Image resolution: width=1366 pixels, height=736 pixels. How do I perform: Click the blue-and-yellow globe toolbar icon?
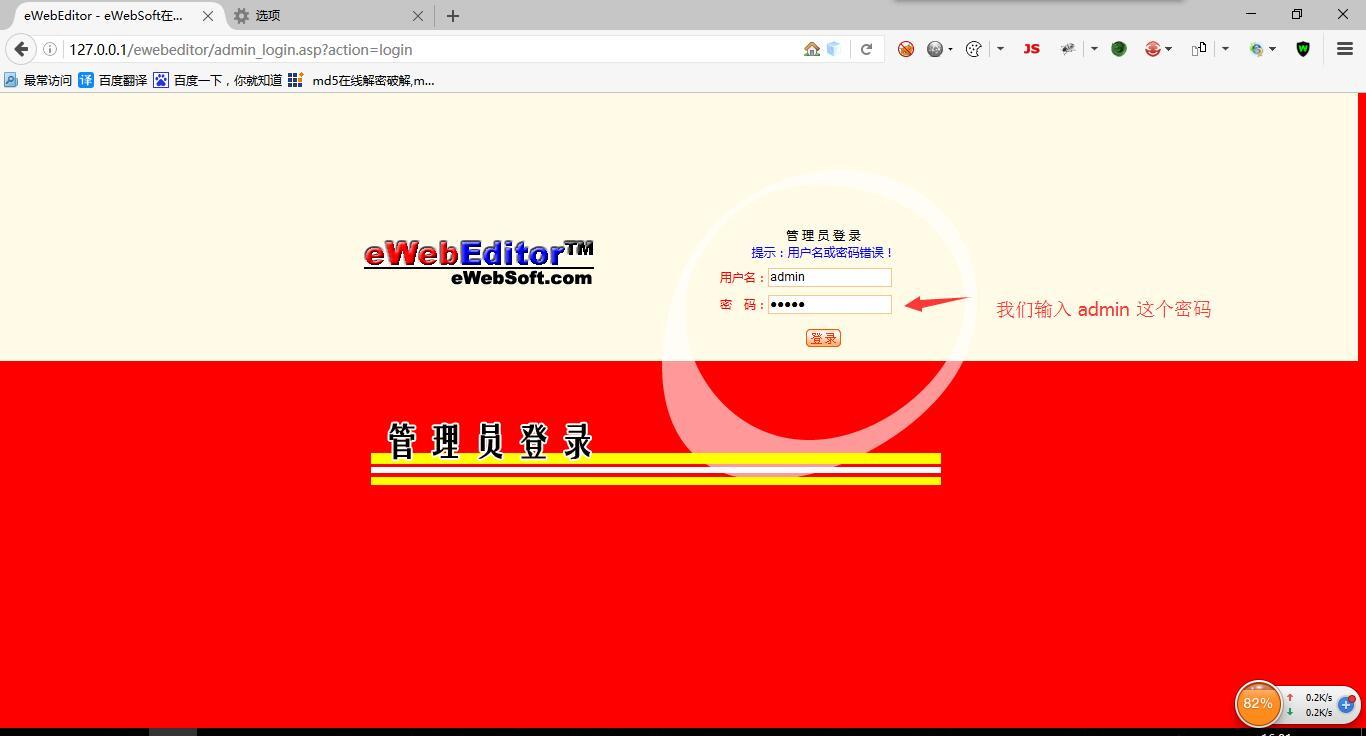coord(1257,49)
